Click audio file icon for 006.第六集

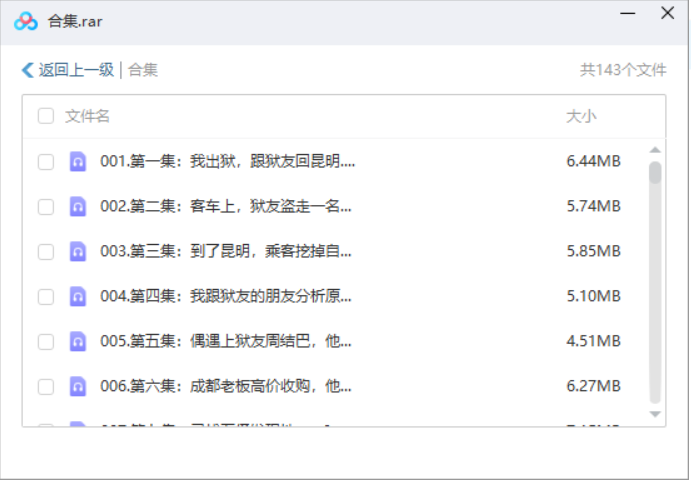point(78,386)
